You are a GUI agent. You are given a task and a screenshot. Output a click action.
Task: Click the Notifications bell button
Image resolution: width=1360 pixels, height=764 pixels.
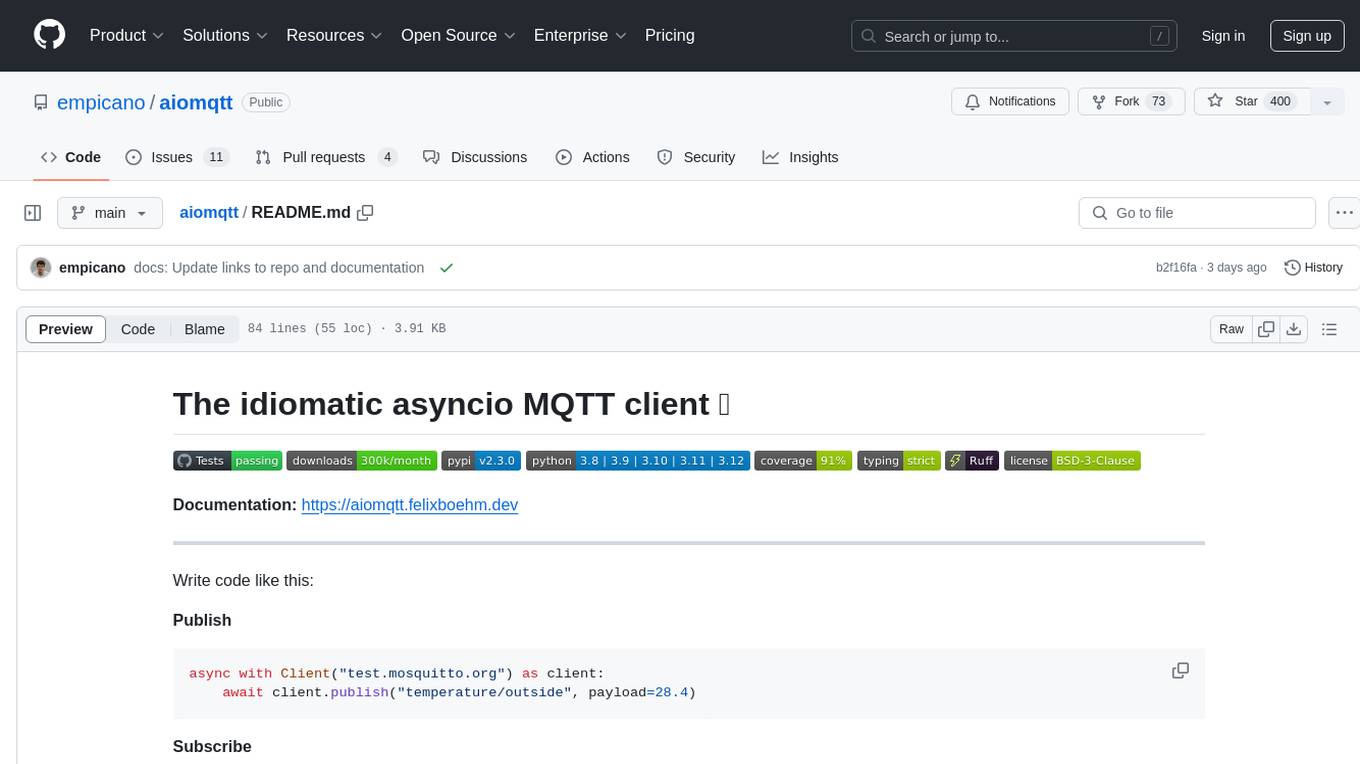pos(1010,102)
